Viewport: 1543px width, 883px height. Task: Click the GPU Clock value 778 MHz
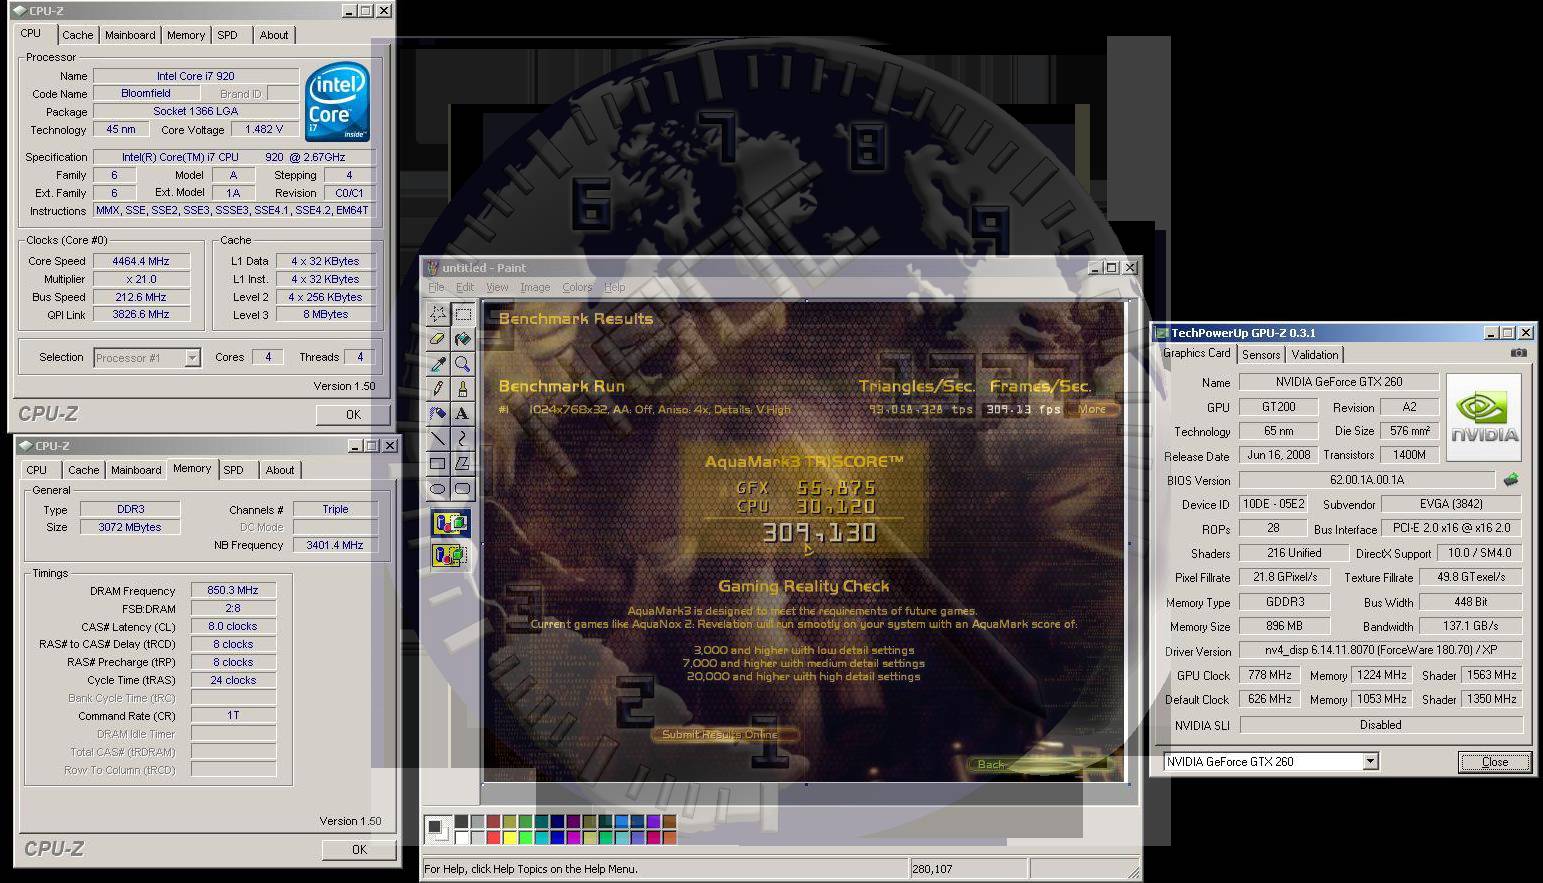1270,675
